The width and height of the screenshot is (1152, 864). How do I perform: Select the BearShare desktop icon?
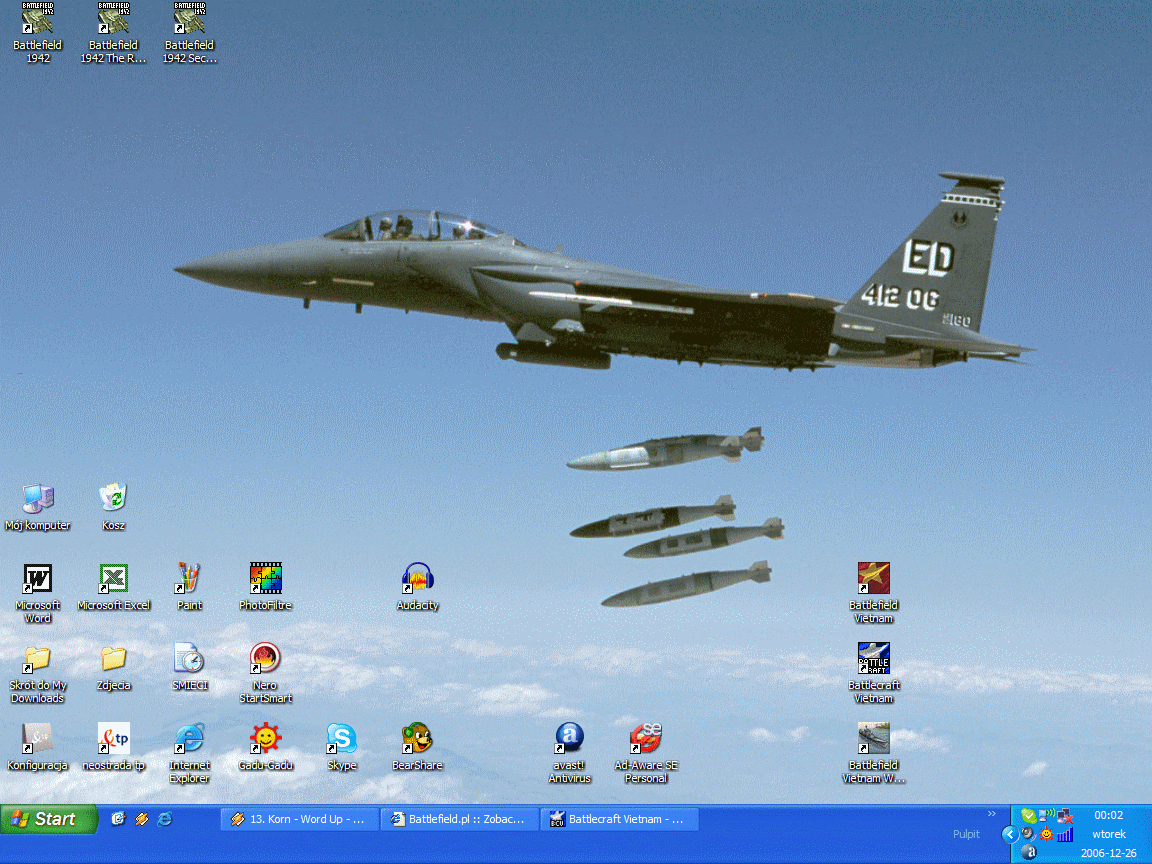pyautogui.click(x=417, y=738)
